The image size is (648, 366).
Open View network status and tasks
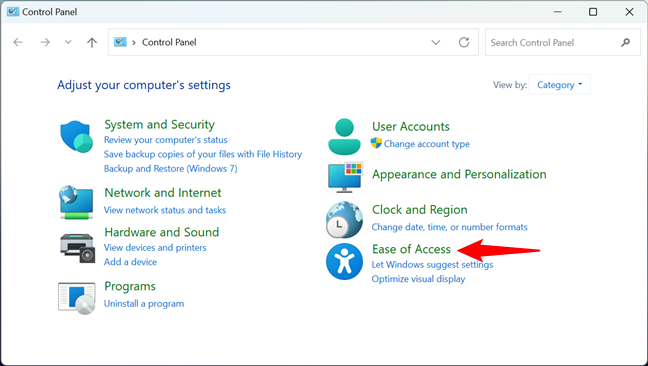click(165, 210)
